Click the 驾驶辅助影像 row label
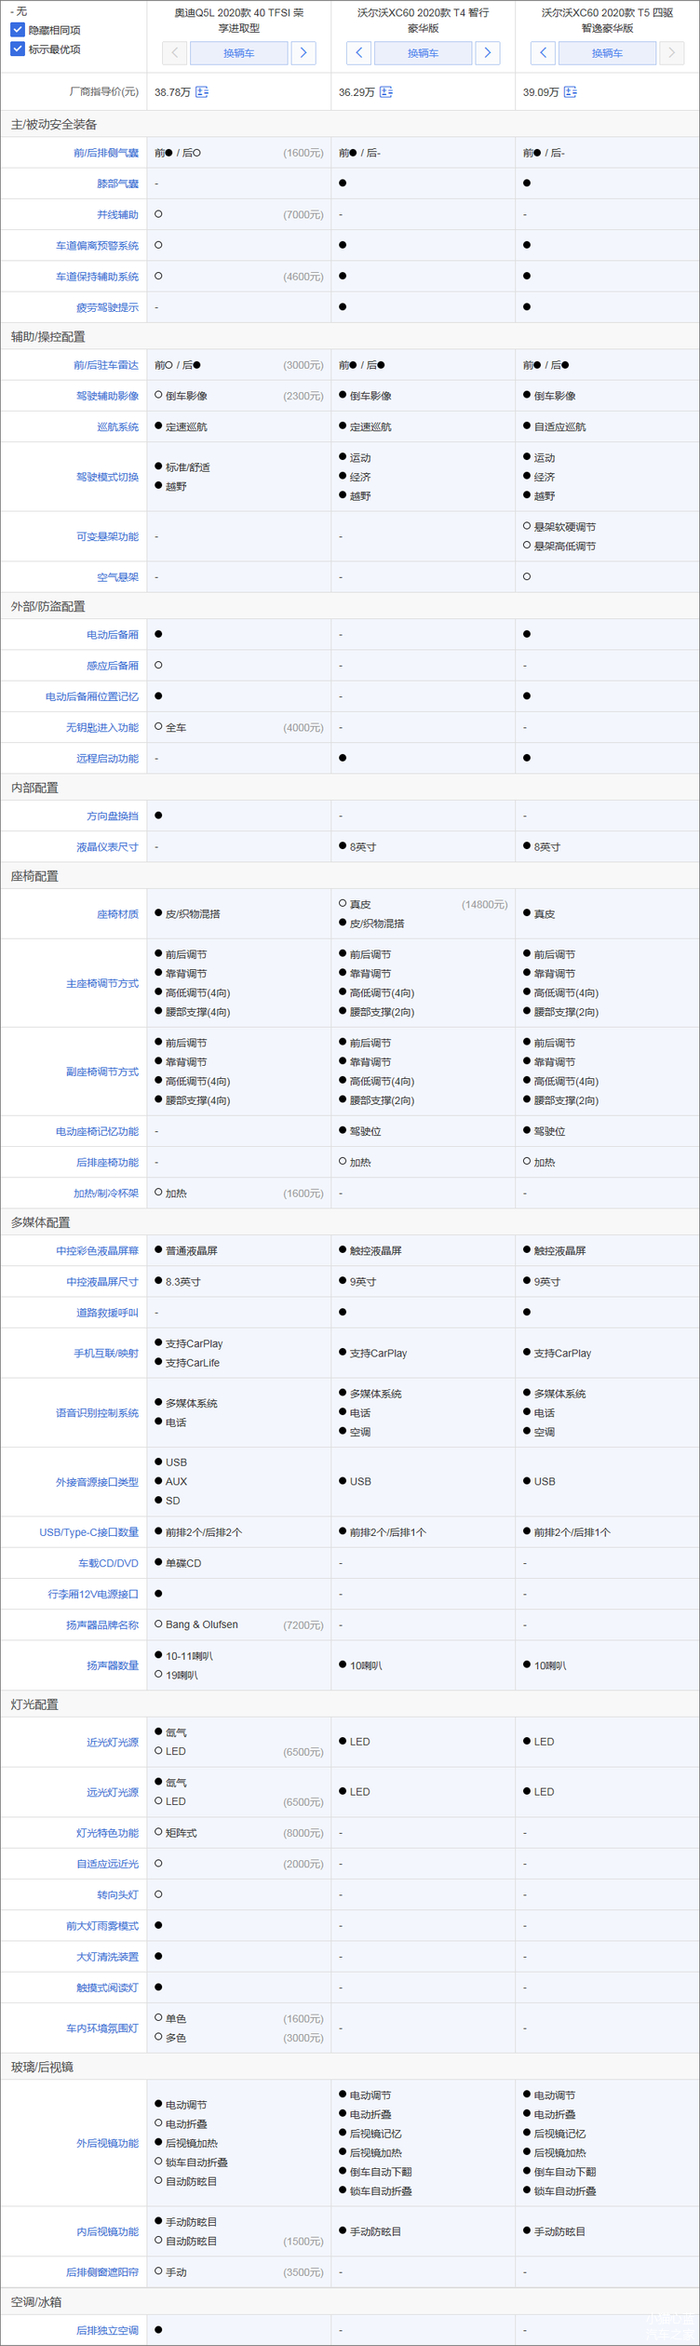The width and height of the screenshot is (700, 2346). coord(108,396)
